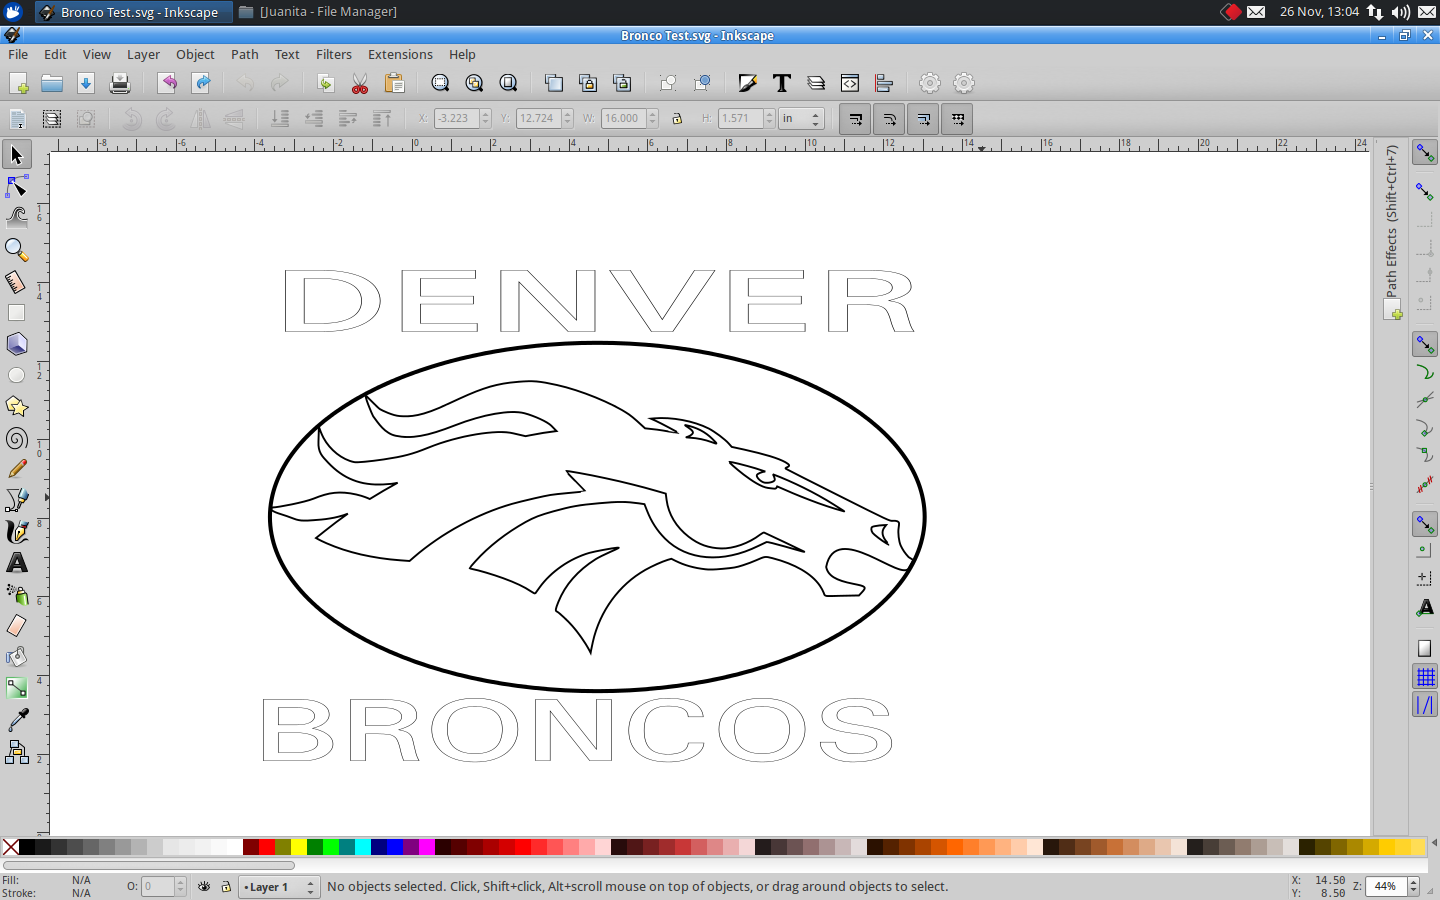The height and width of the screenshot is (900, 1440).
Task: Open the Text and Font dialog
Action: (782, 84)
